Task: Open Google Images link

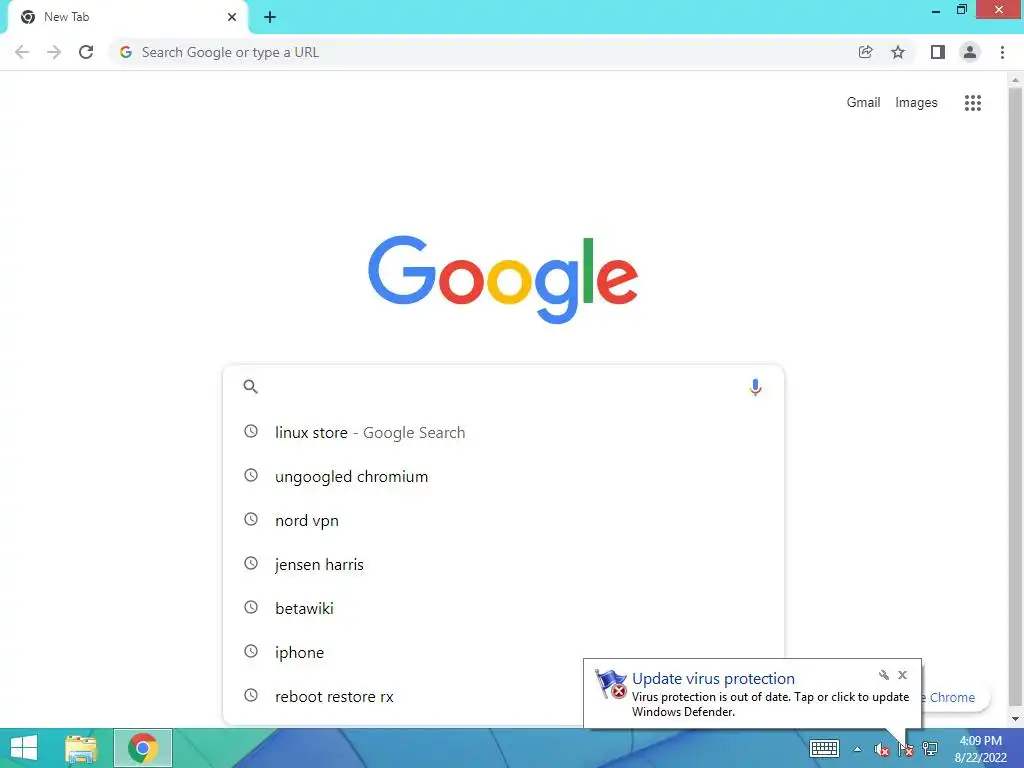Action: point(916,103)
